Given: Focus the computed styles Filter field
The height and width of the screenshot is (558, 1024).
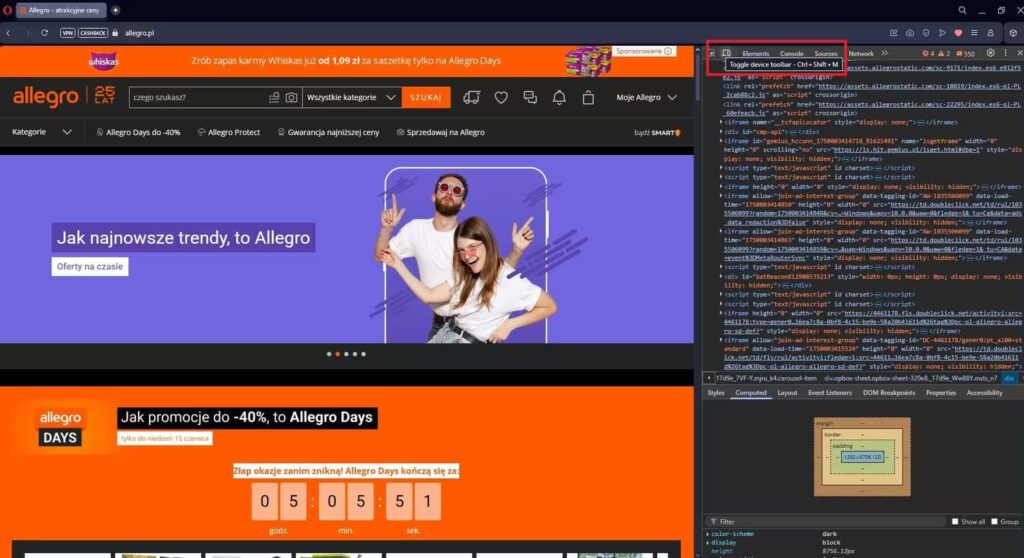Looking at the screenshot, I should [826, 521].
